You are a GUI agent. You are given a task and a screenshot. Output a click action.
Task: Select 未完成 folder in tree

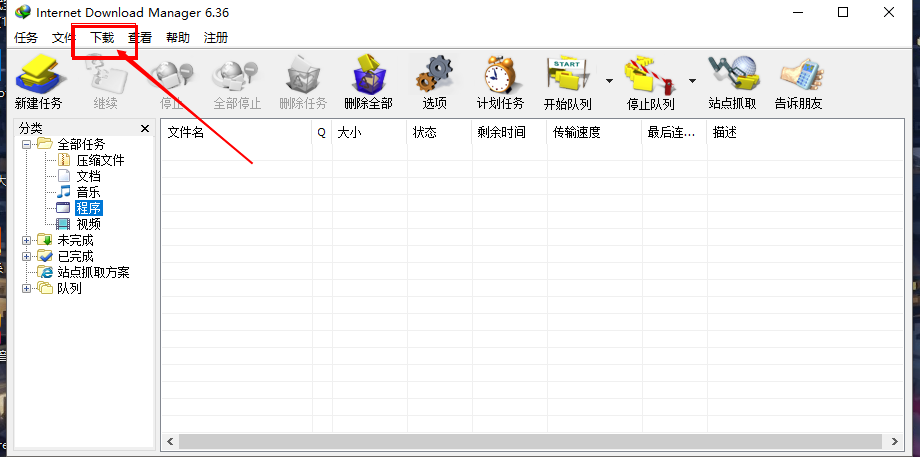(75, 241)
